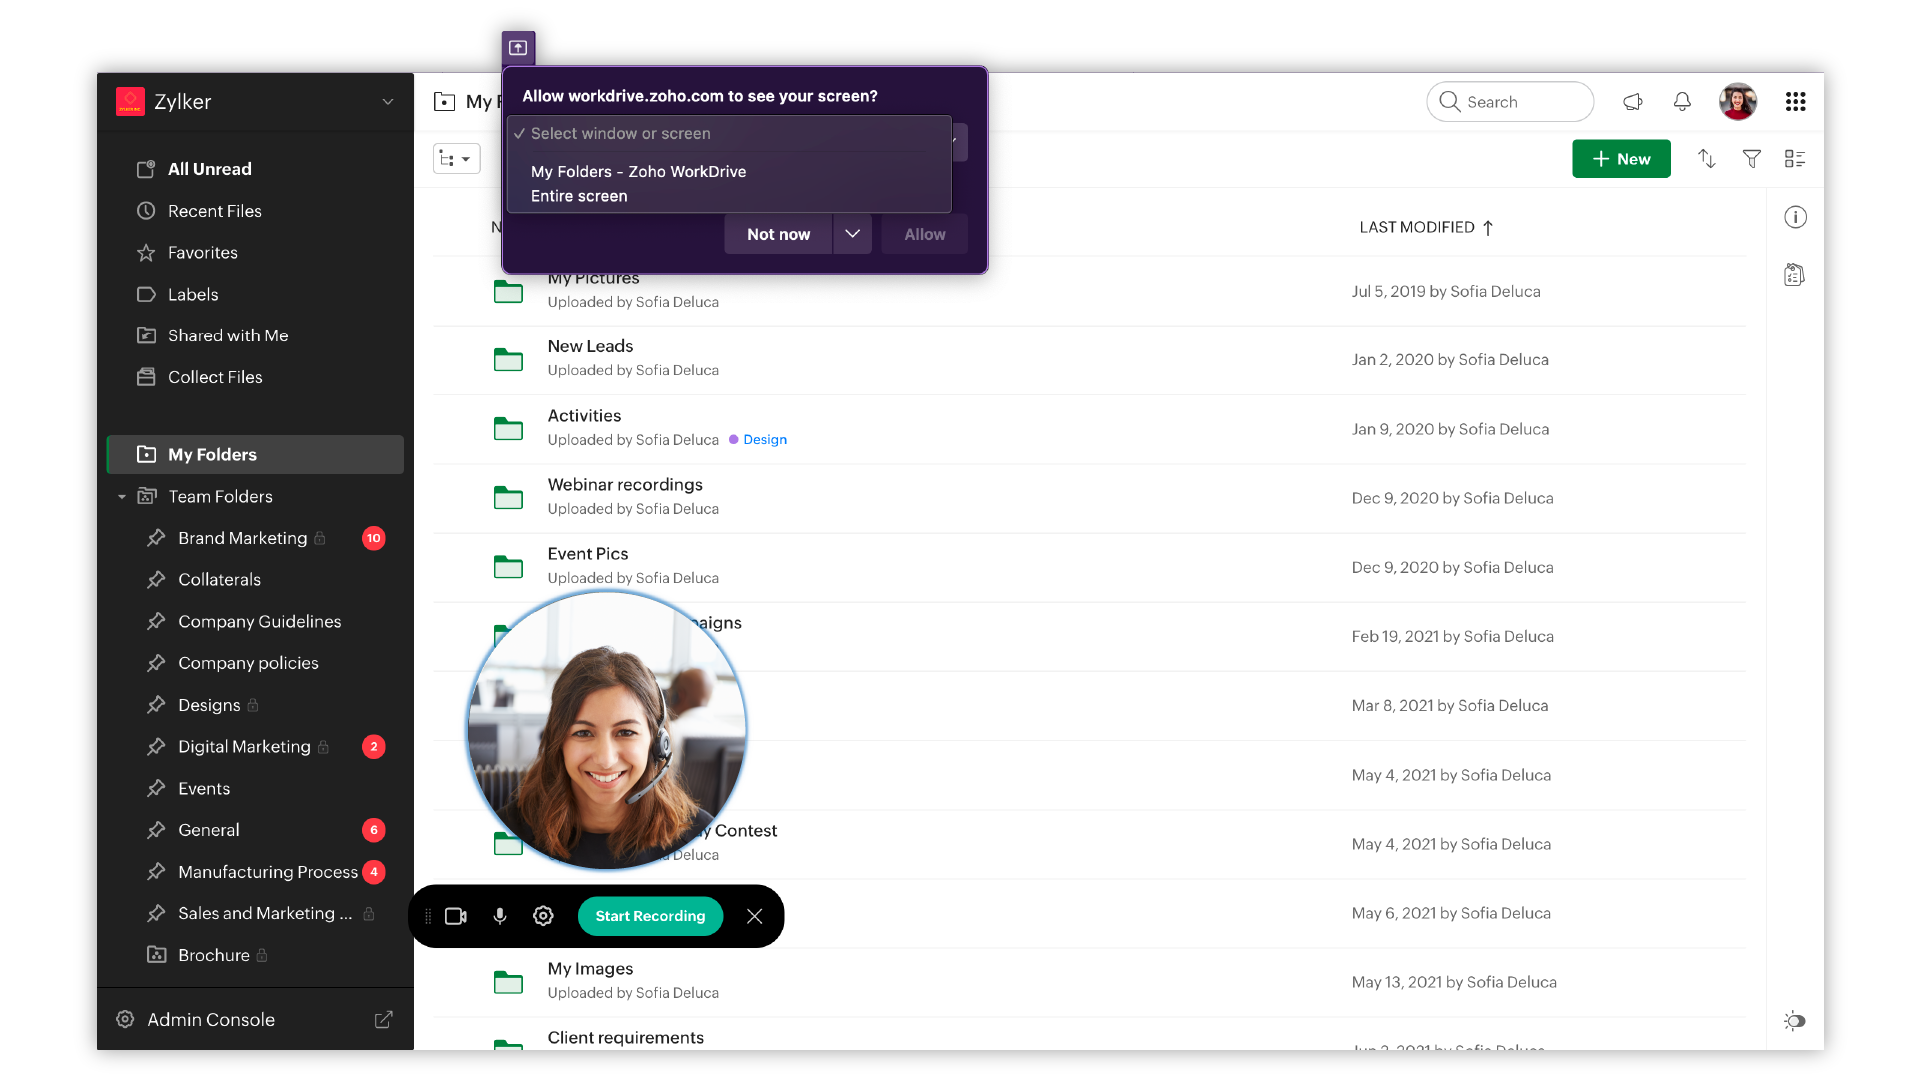Viewport: 1921px width, 1081px height.
Task: Toggle the microphone in recording bar
Action: click(500, 916)
